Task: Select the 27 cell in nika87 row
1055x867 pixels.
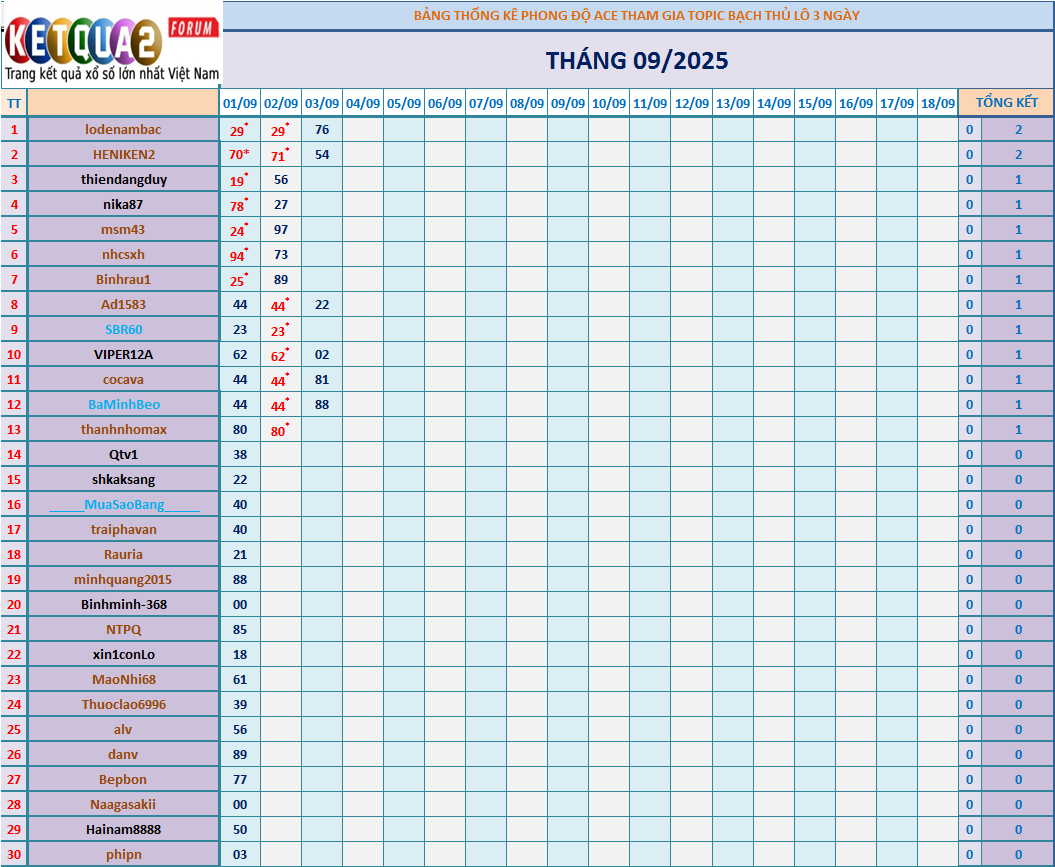Action: click(281, 204)
